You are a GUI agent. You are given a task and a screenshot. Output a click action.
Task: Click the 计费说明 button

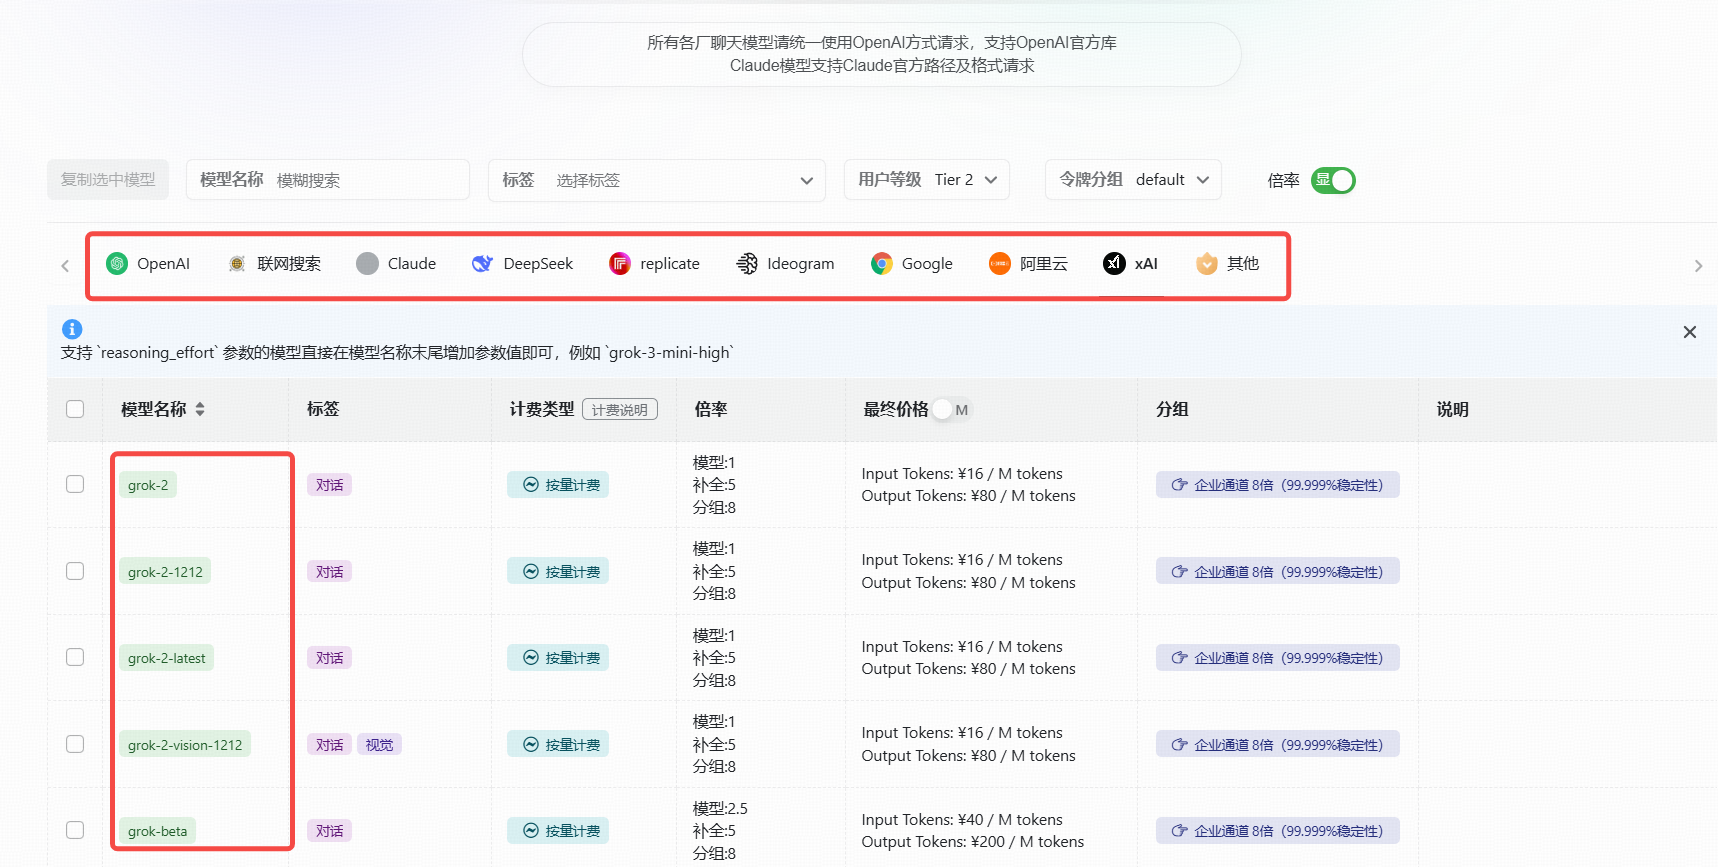[620, 410]
